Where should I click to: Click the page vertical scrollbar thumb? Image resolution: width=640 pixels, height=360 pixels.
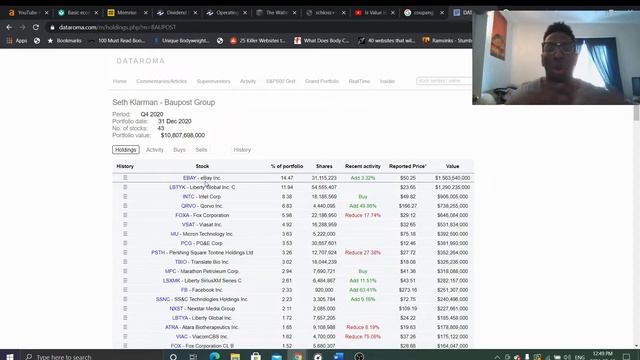(636, 112)
